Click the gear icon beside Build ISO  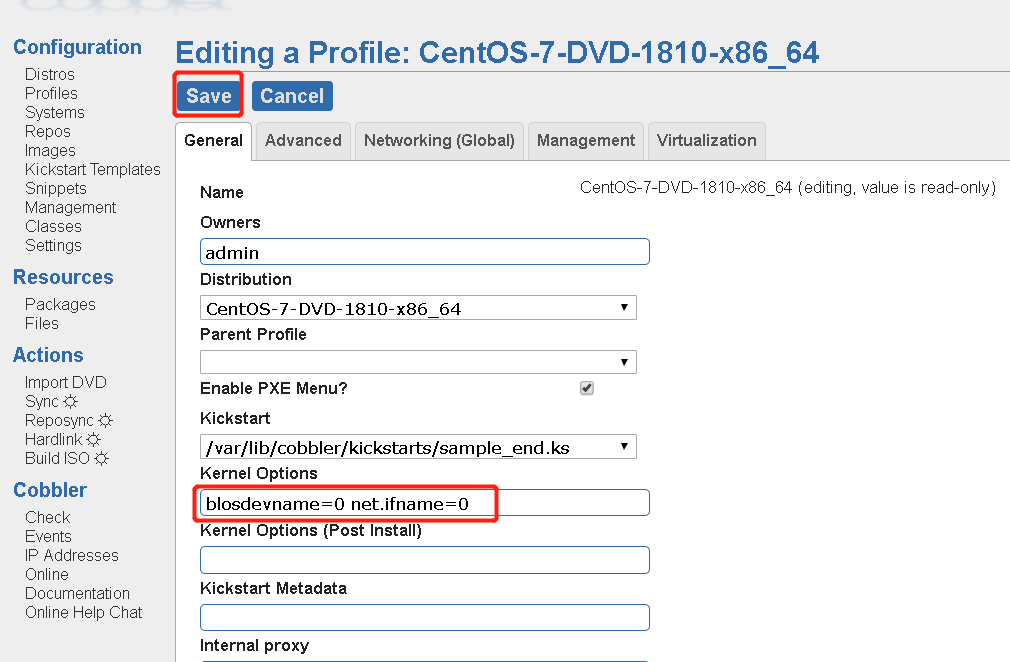point(101,459)
